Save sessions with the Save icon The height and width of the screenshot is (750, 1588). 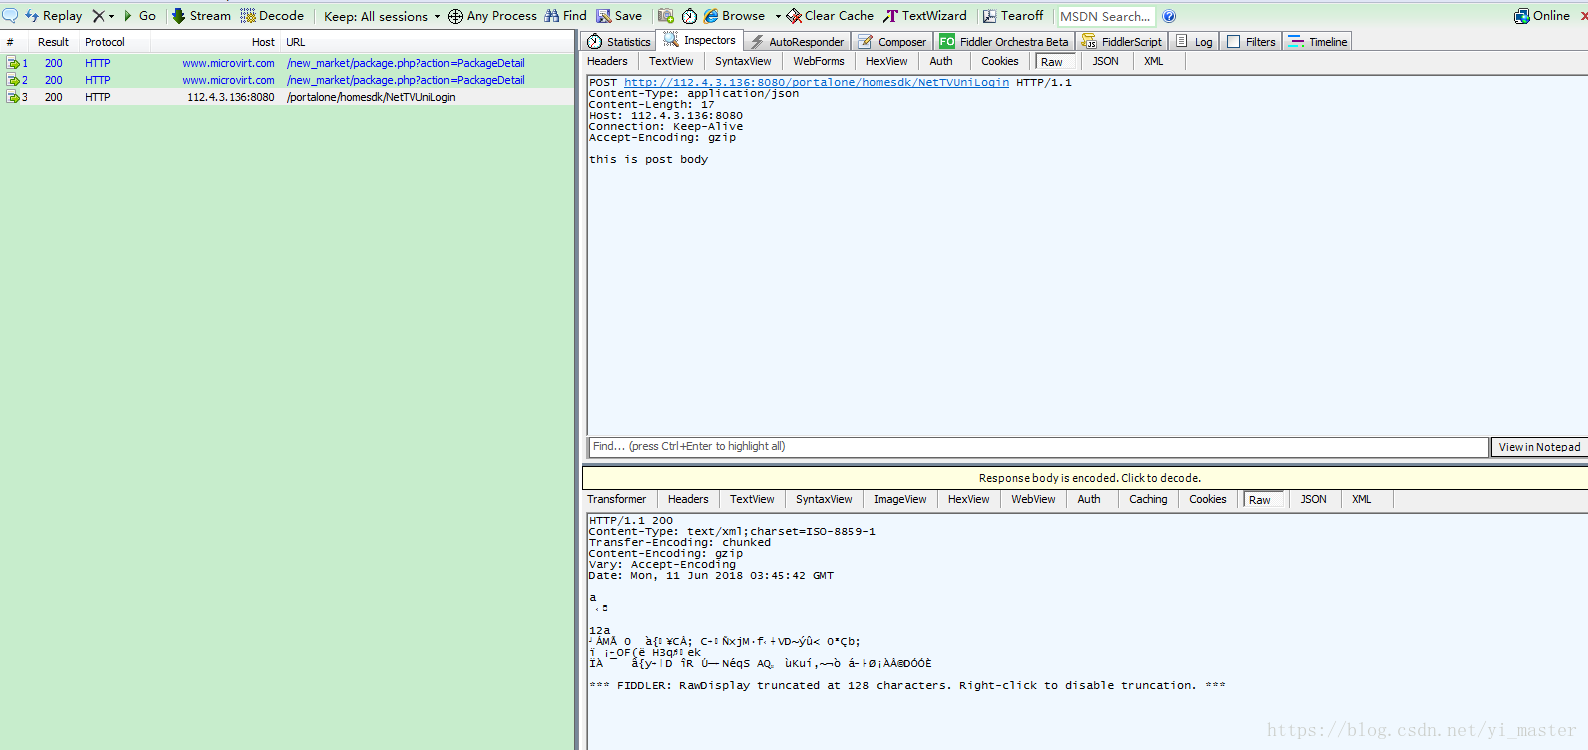(619, 16)
